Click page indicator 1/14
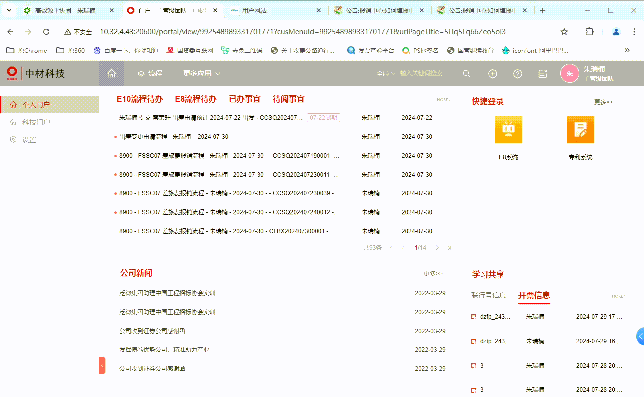Image resolution: width=644 pixels, height=397 pixels. pos(420,248)
